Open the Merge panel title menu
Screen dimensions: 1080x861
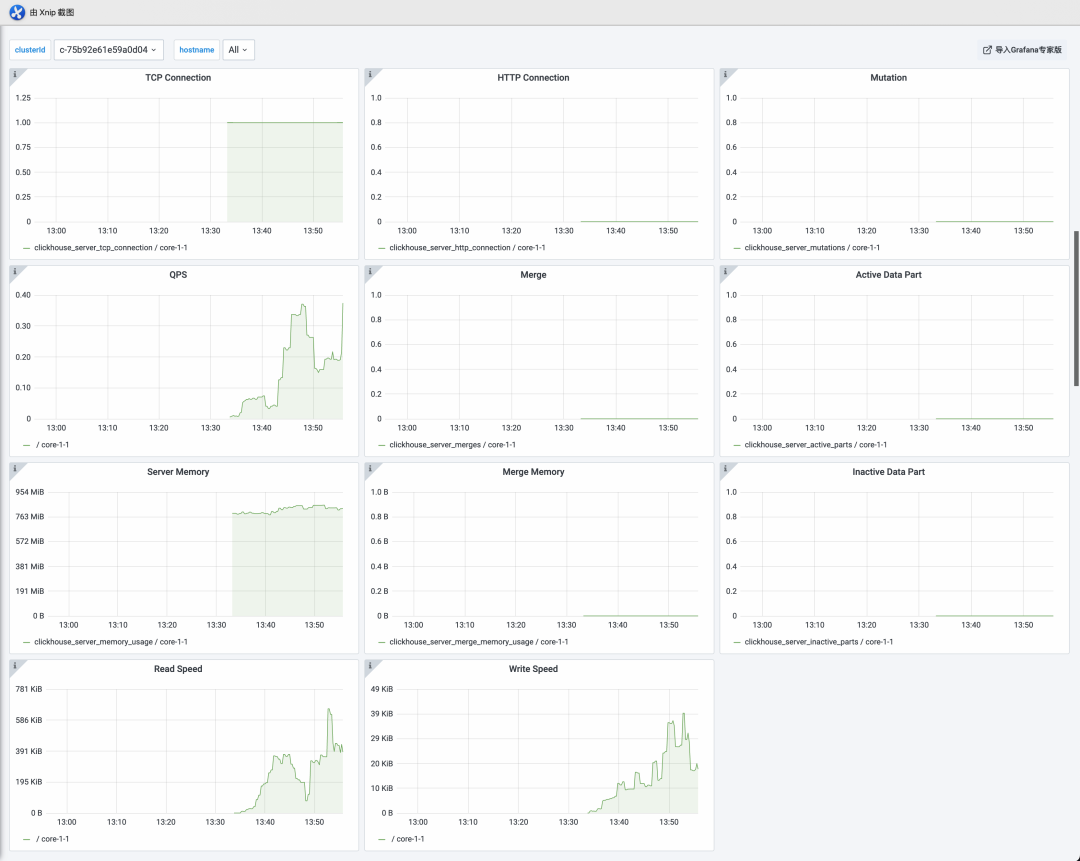pyautogui.click(x=533, y=275)
